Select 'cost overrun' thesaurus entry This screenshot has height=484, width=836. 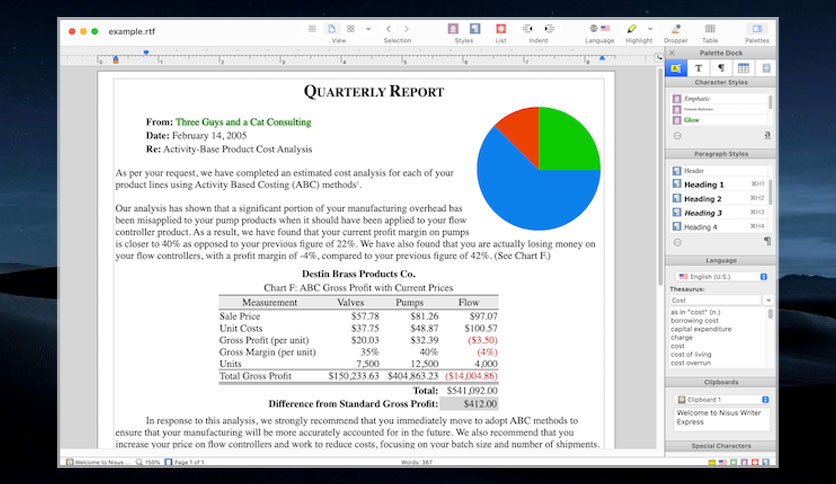click(x=690, y=363)
